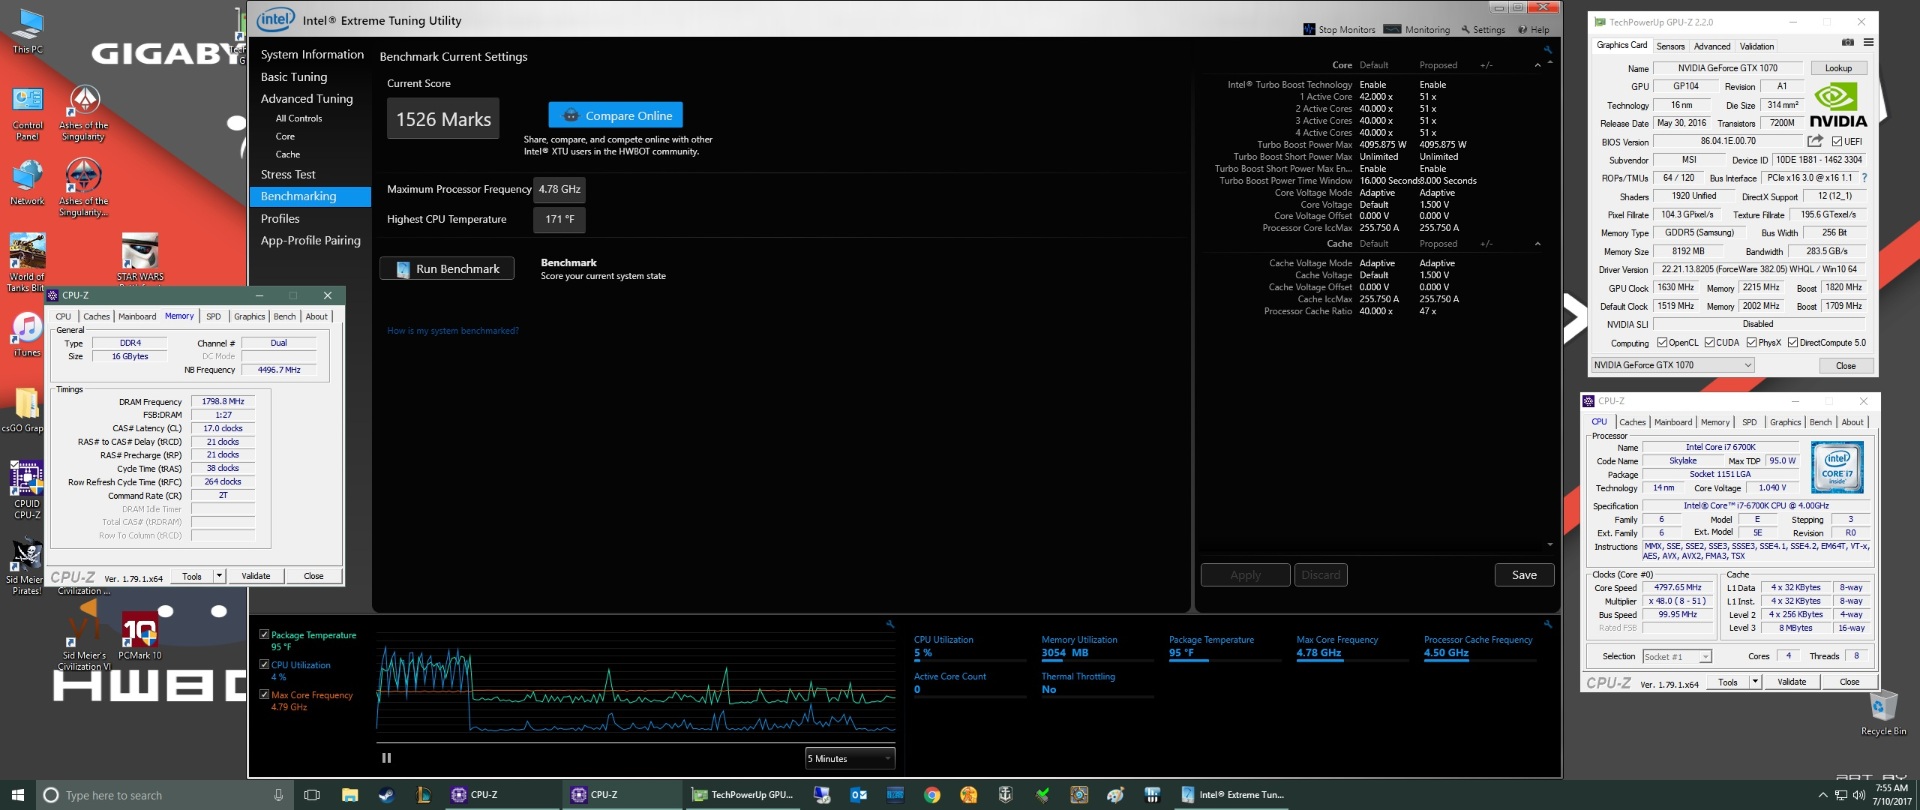Click Save button in XTU
The image size is (1920, 810).
[1524, 575]
